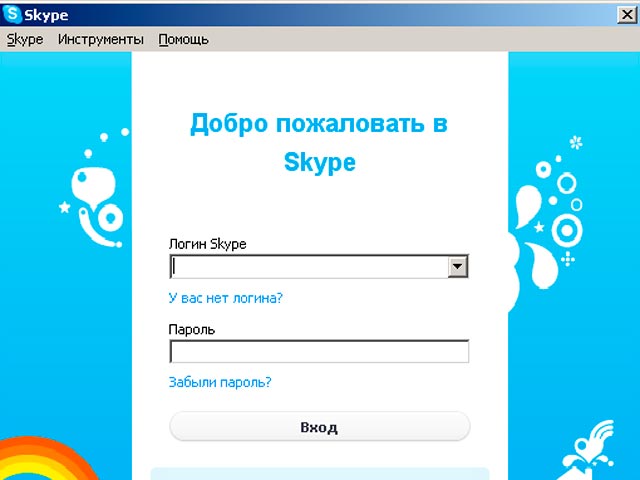Open the Skype menu
This screenshot has height=480, width=640.
pyautogui.click(x=25, y=40)
